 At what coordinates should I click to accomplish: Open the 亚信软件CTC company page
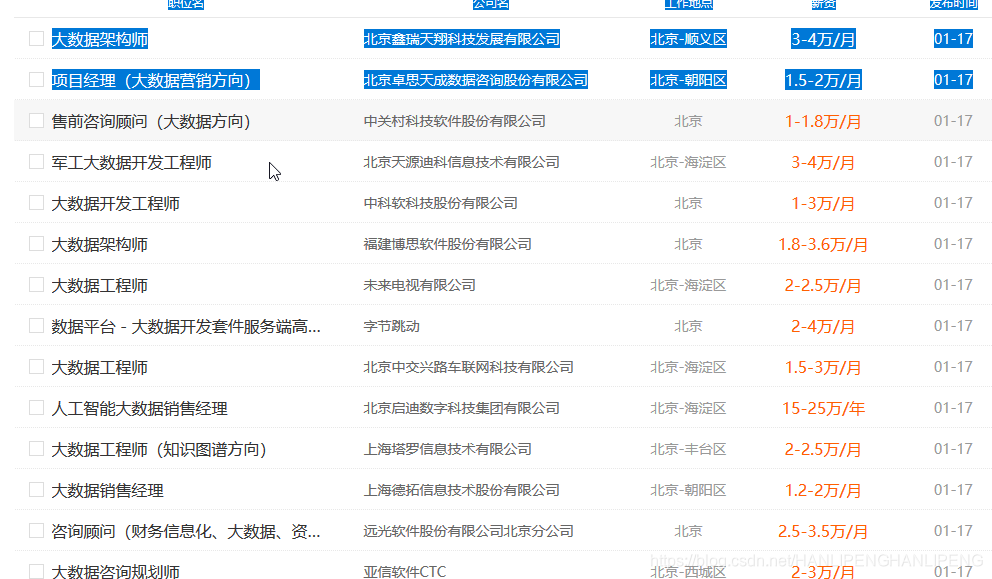click(405, 571)
